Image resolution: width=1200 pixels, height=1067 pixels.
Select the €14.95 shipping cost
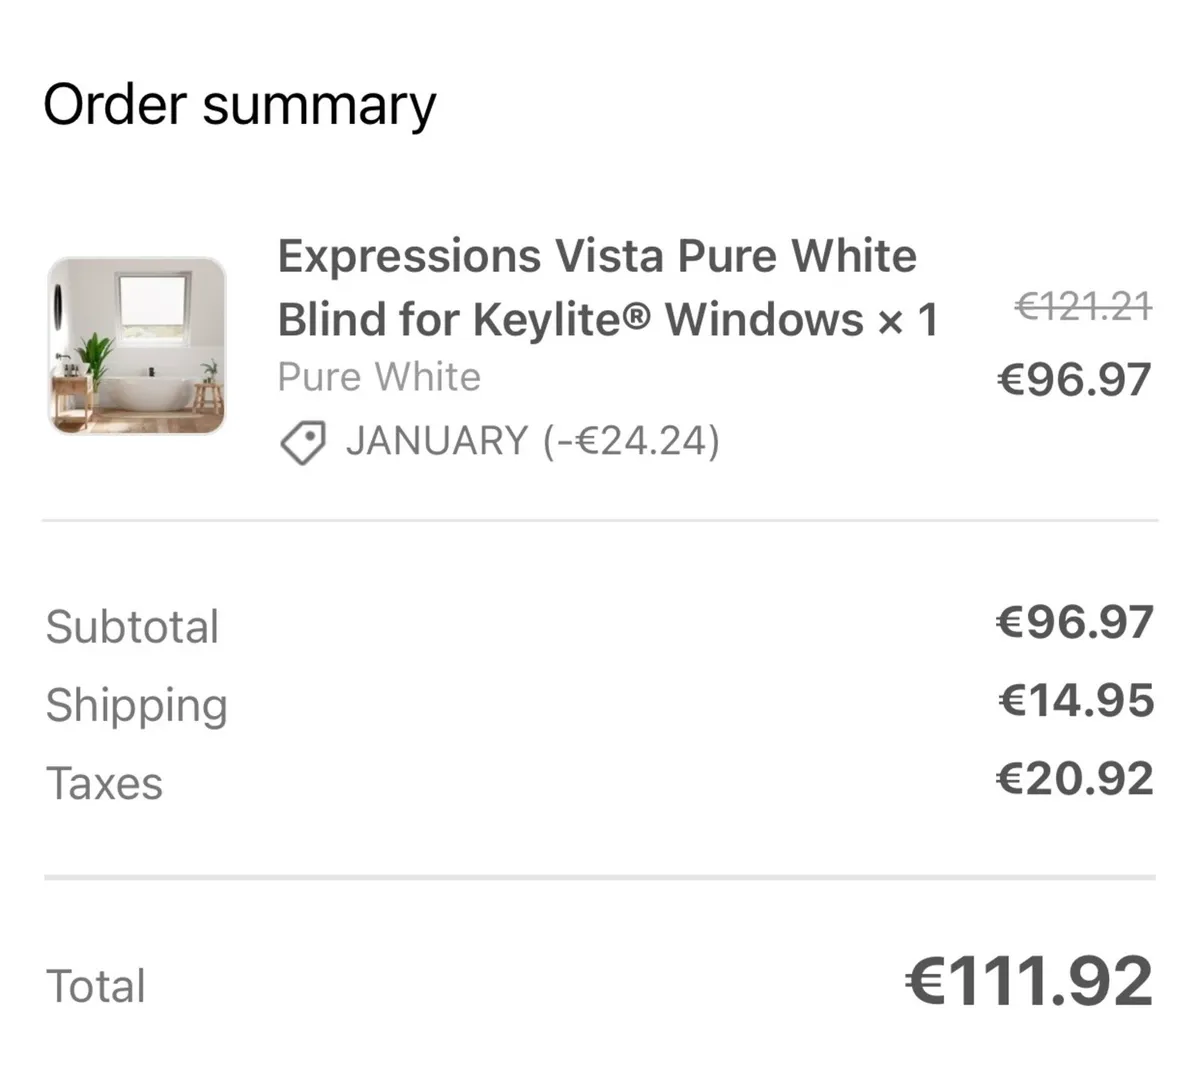click(x=1076, y=700)
